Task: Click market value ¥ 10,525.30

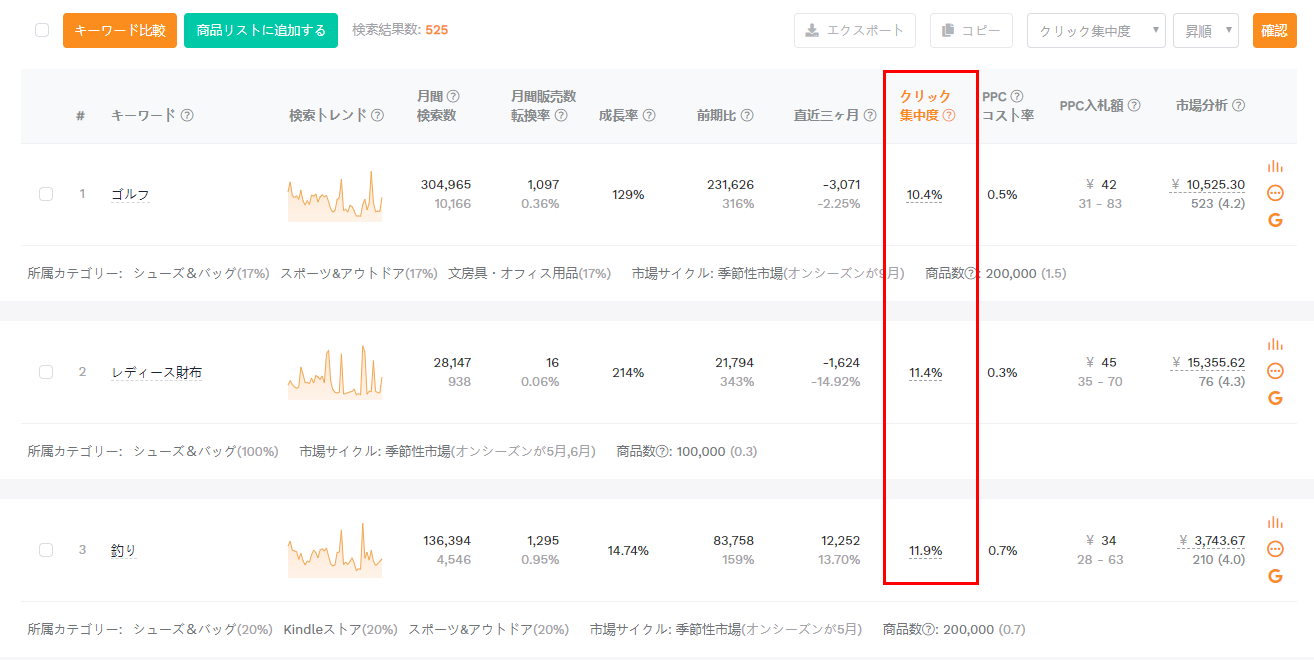Action: [1207, 184]
